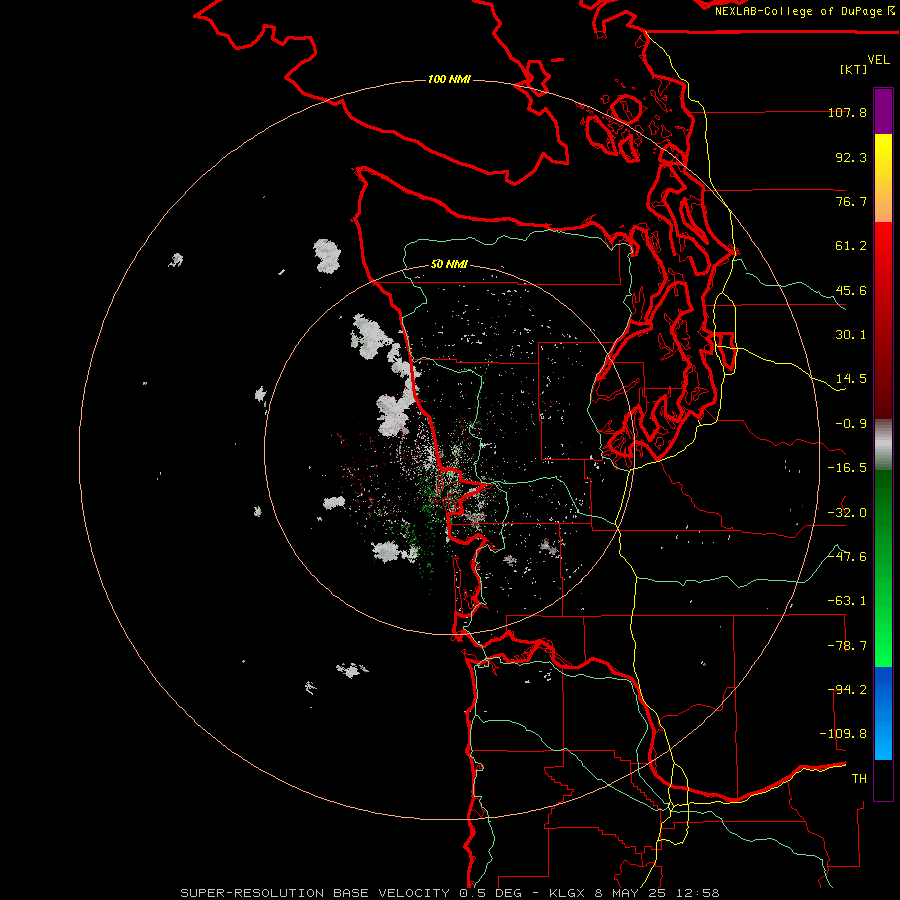The height and width of the screenshot is (900, 900).
Task: Click the -78.7 velocity scale value
Action: click(847, 646)
